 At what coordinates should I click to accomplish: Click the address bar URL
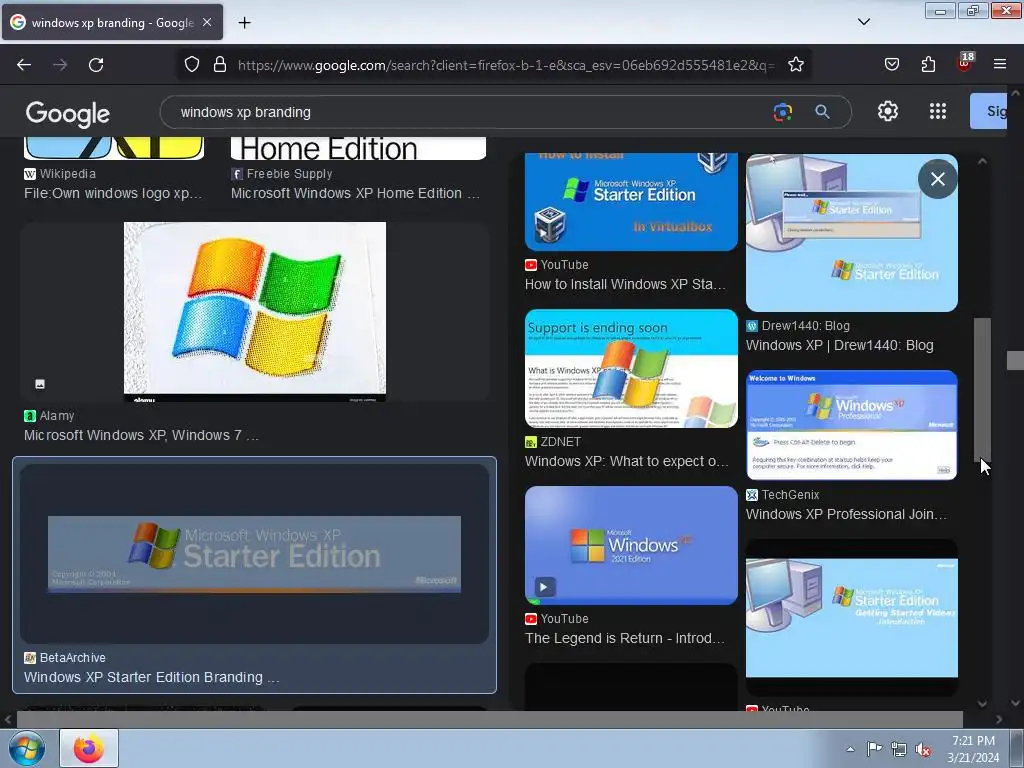click(x=506, y=65)
